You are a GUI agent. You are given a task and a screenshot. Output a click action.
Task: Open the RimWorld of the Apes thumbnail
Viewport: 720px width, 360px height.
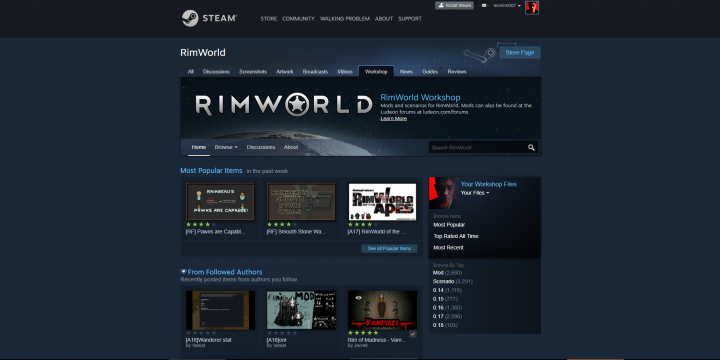coord(382,202)
